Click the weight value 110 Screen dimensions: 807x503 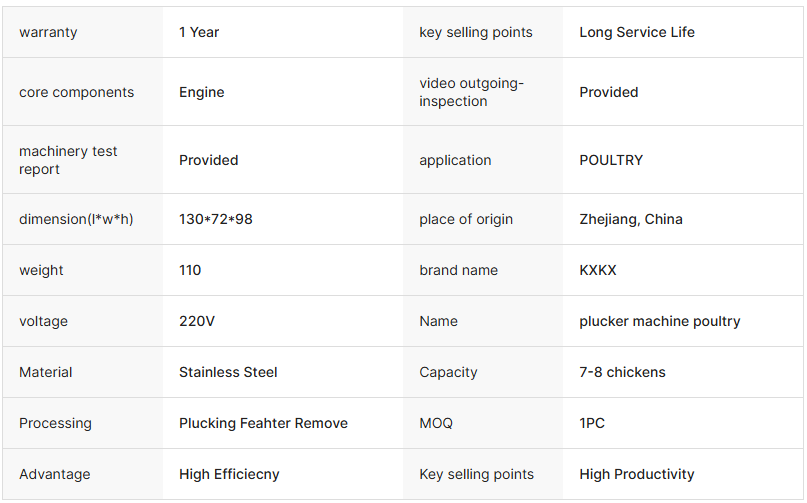coord(190,270)
